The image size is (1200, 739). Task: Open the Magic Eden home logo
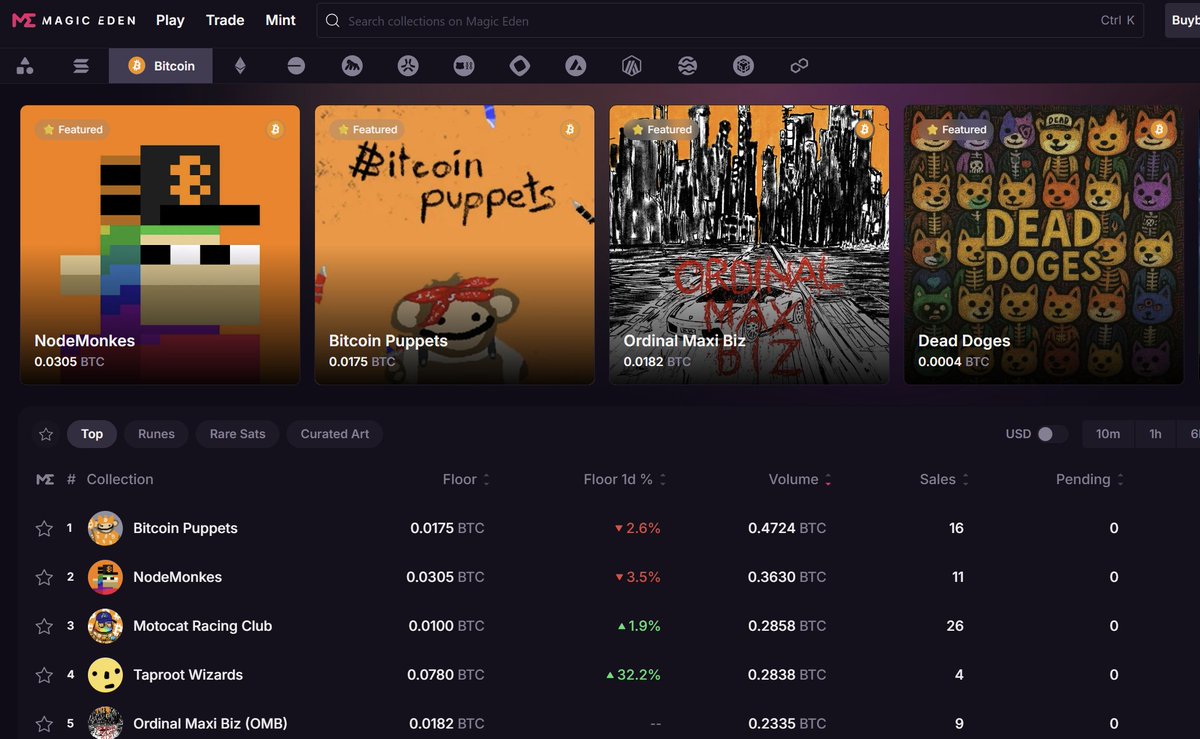(x=73, y=20)
